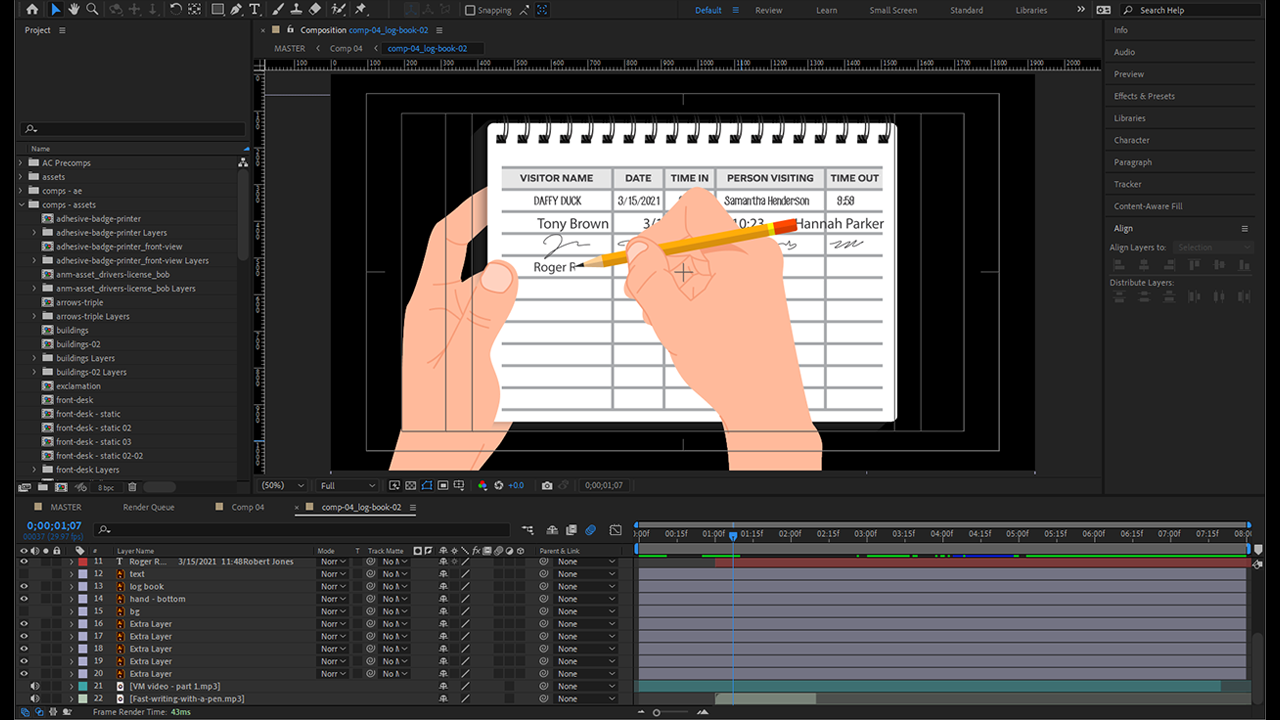The width and height of the screenshot is (1280, 720).
Task: Open the Full resolution dropdown
Action: click(347, 486)
